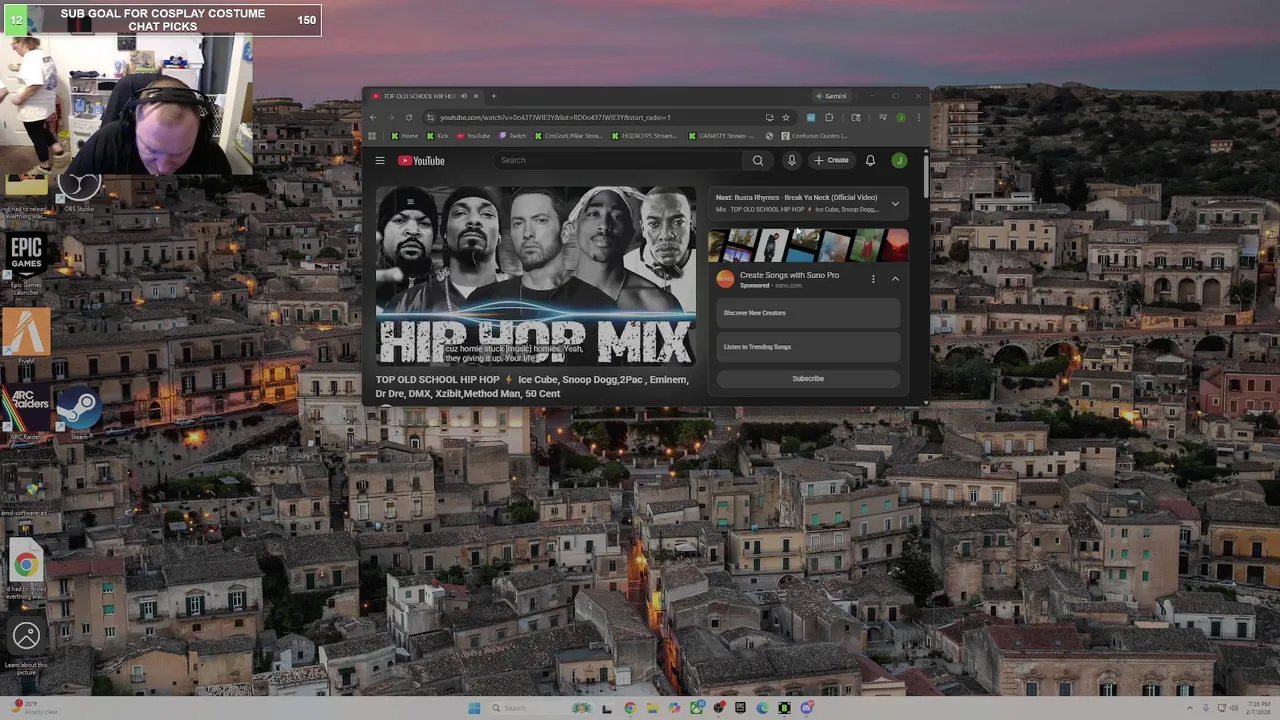Open the CrisGodOfWar Stream bookmark
This screenshot has height=720, width=1280.
pyautogui.click(x=569, y=136)
